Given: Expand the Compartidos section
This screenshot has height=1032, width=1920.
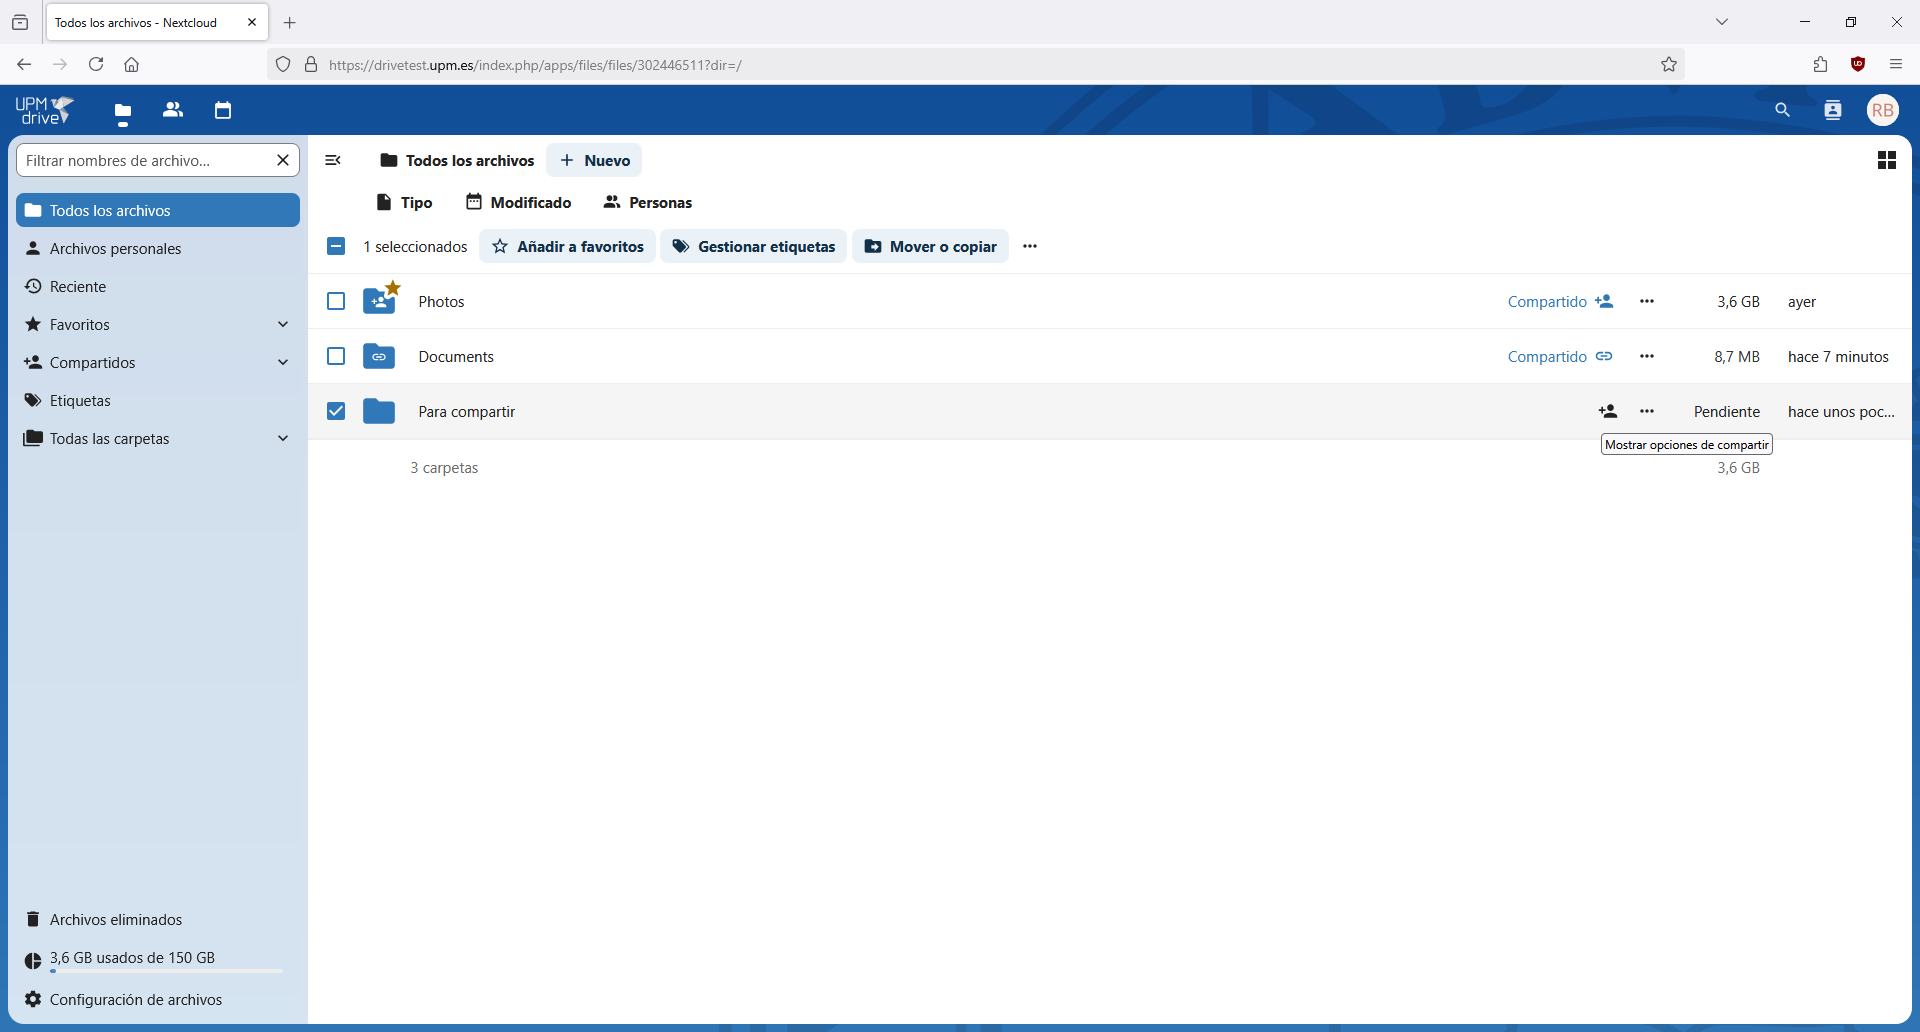Looking at the screenshot, I should 283,362.
